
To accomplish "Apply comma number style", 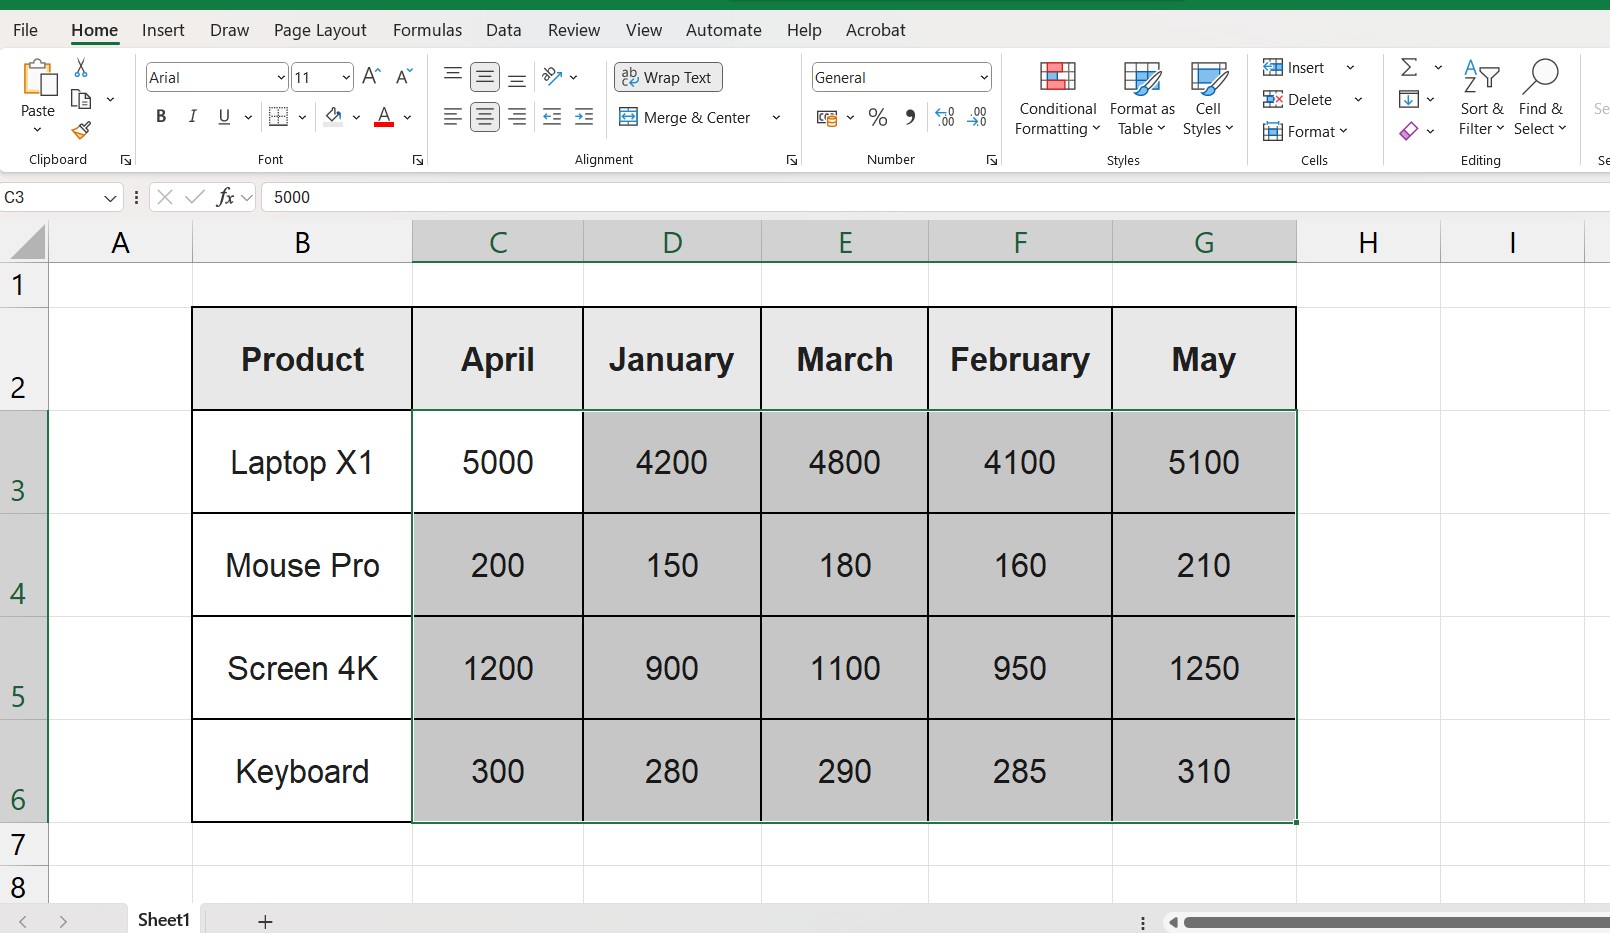I will 909,117.
